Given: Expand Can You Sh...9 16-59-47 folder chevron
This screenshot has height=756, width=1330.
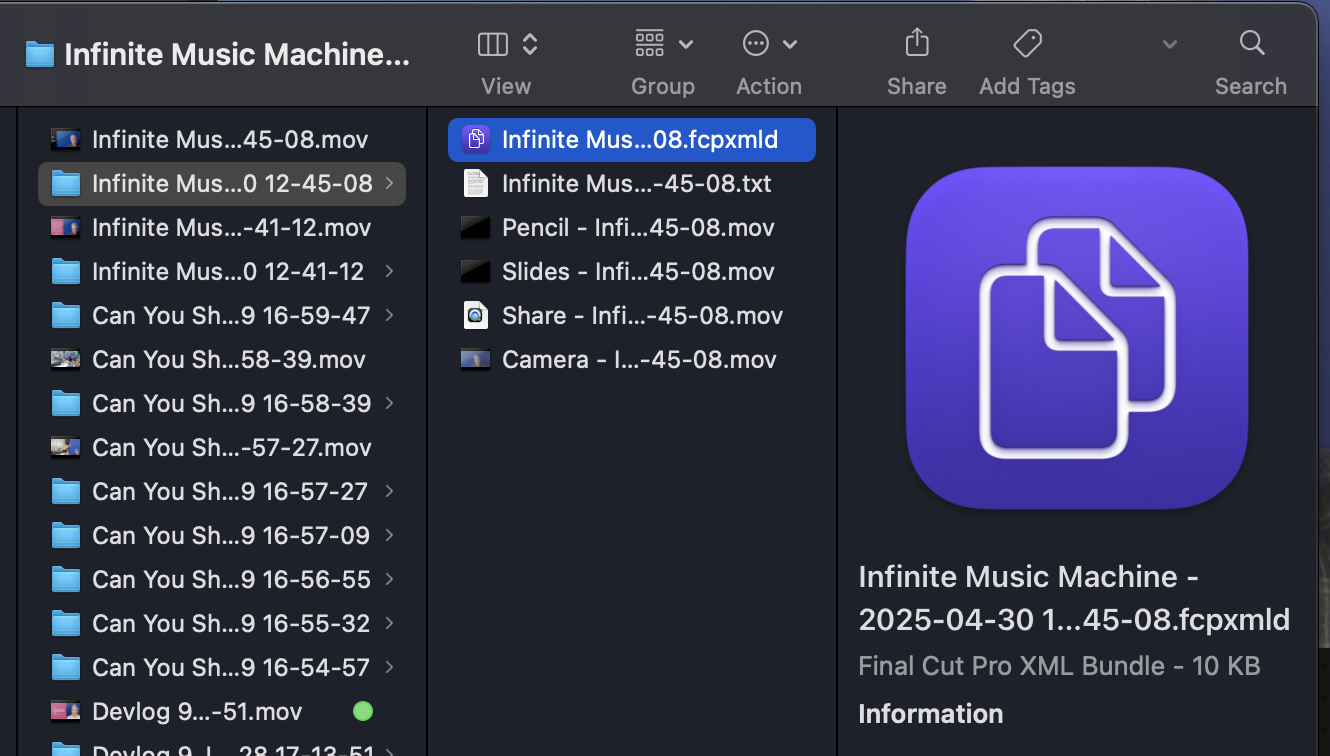Looking at the screenshot, I should click(x=389, y=316).
